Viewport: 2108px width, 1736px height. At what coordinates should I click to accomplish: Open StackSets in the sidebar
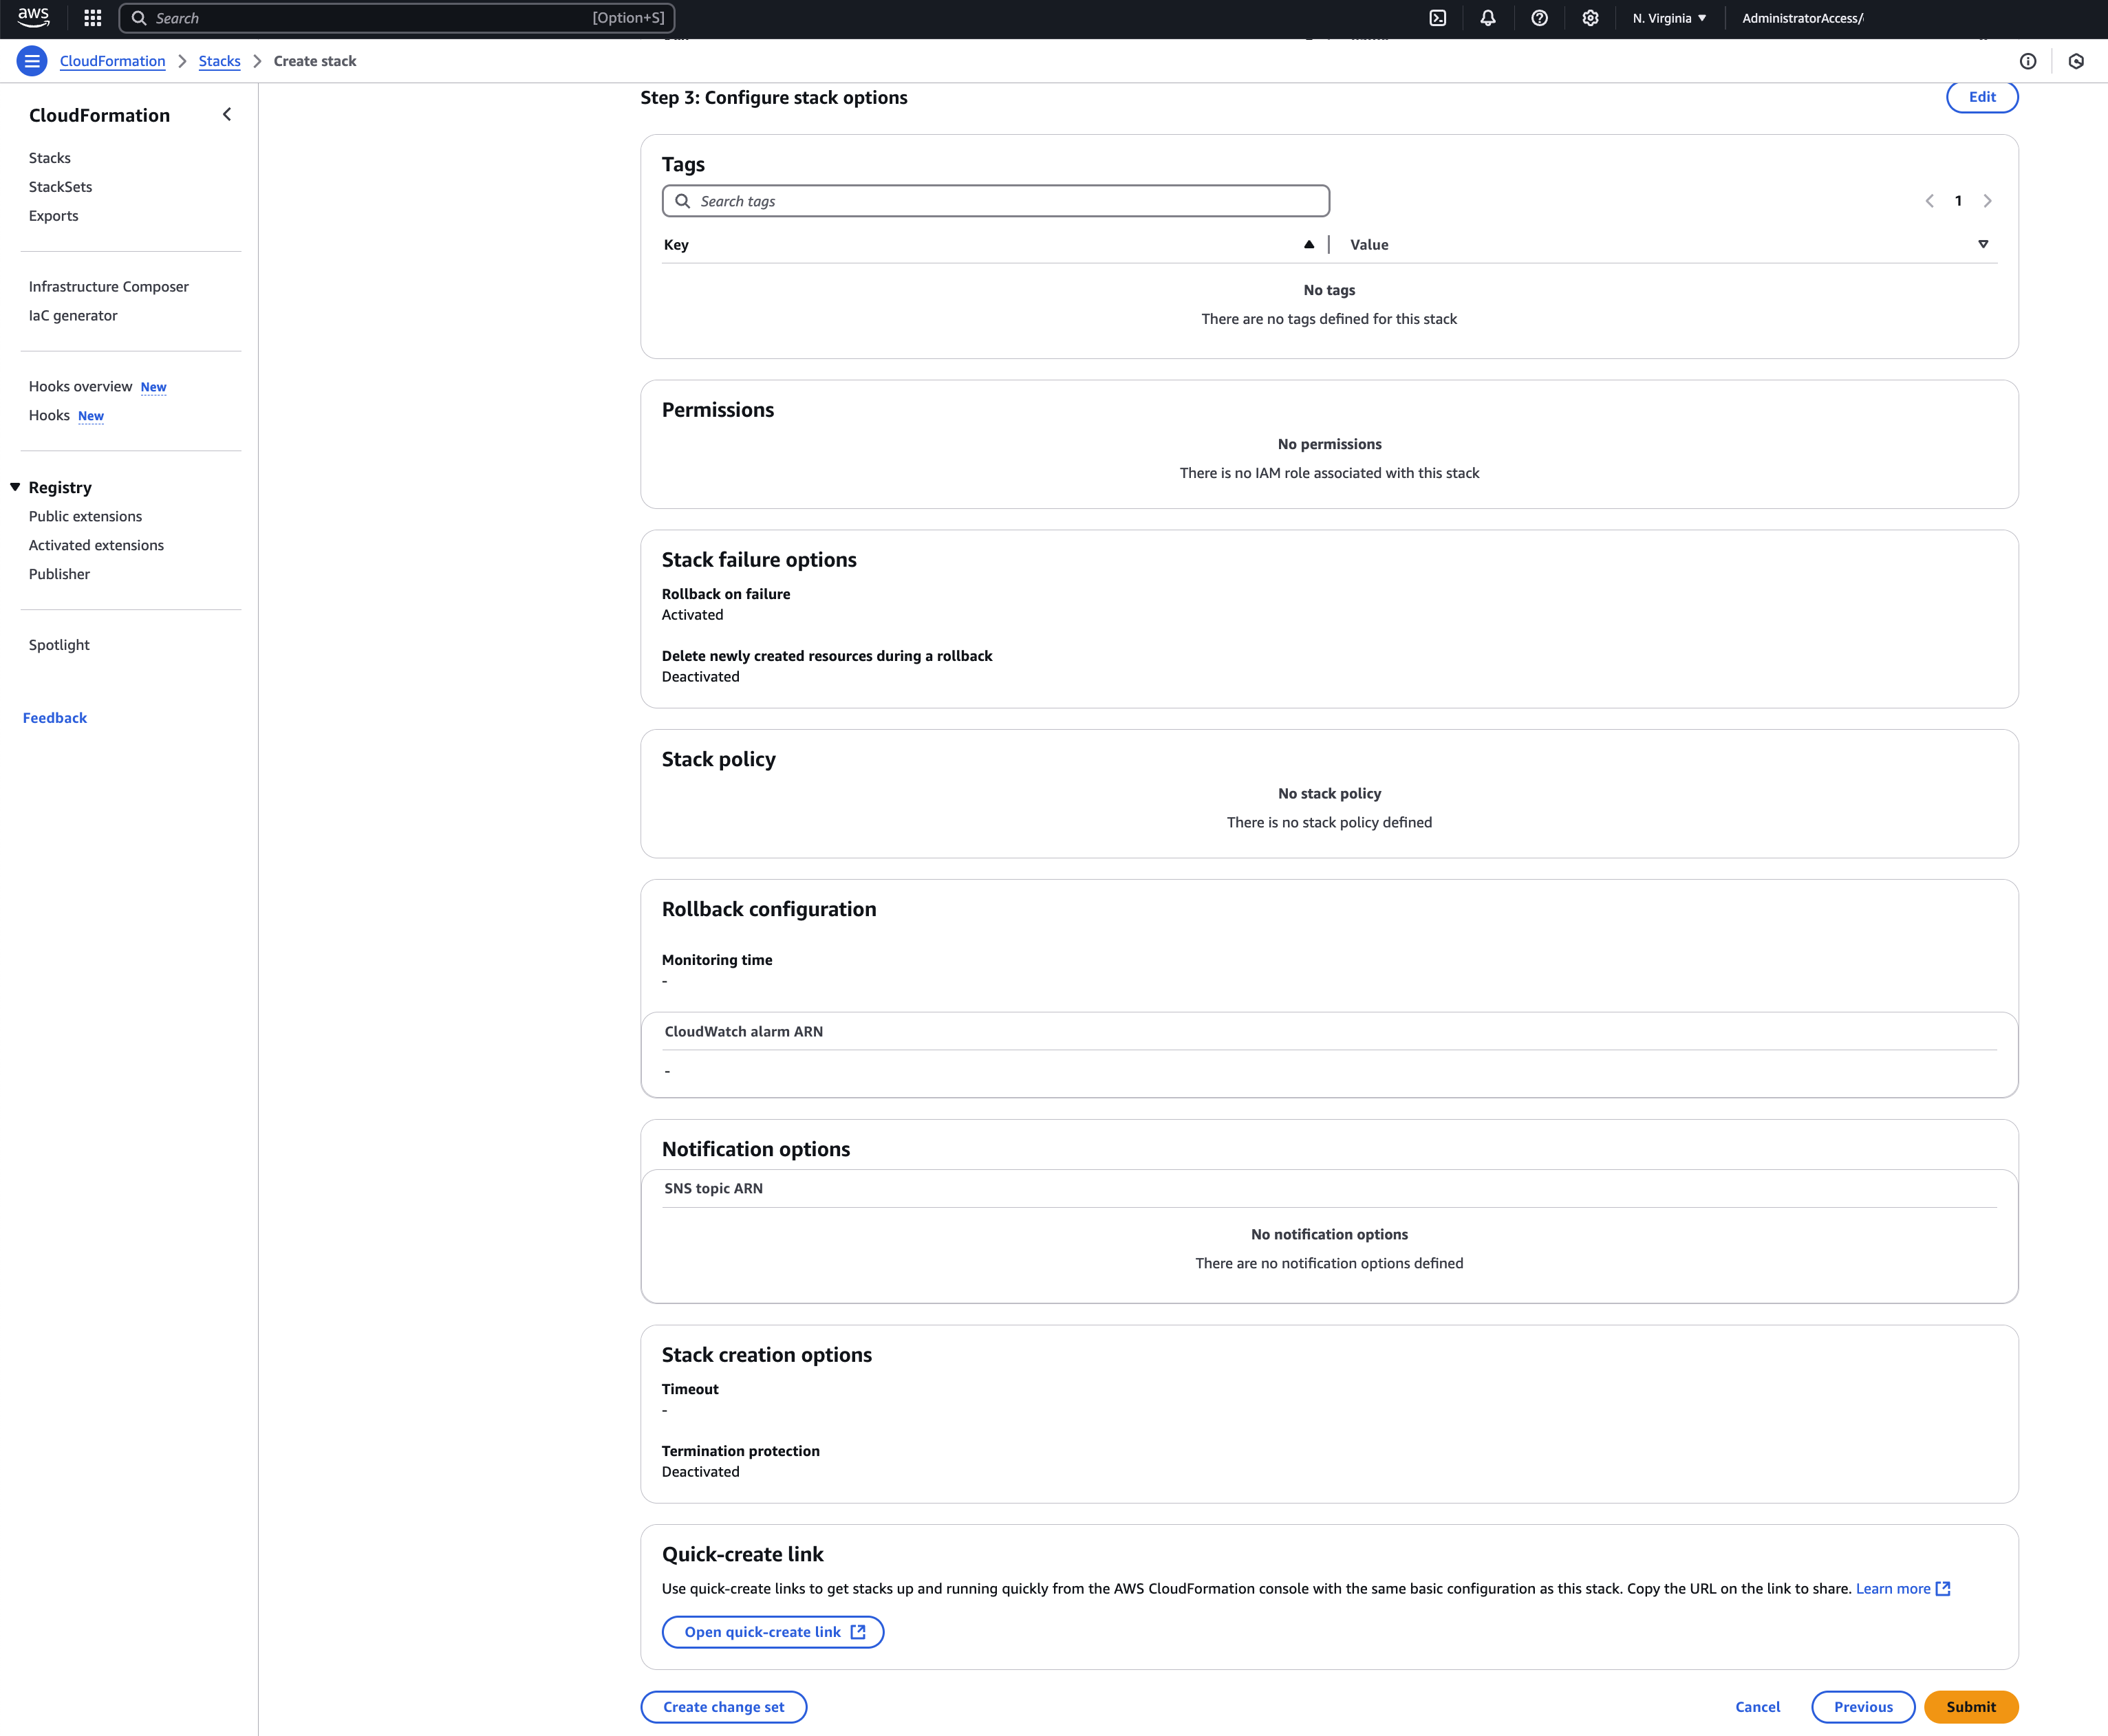60,187
